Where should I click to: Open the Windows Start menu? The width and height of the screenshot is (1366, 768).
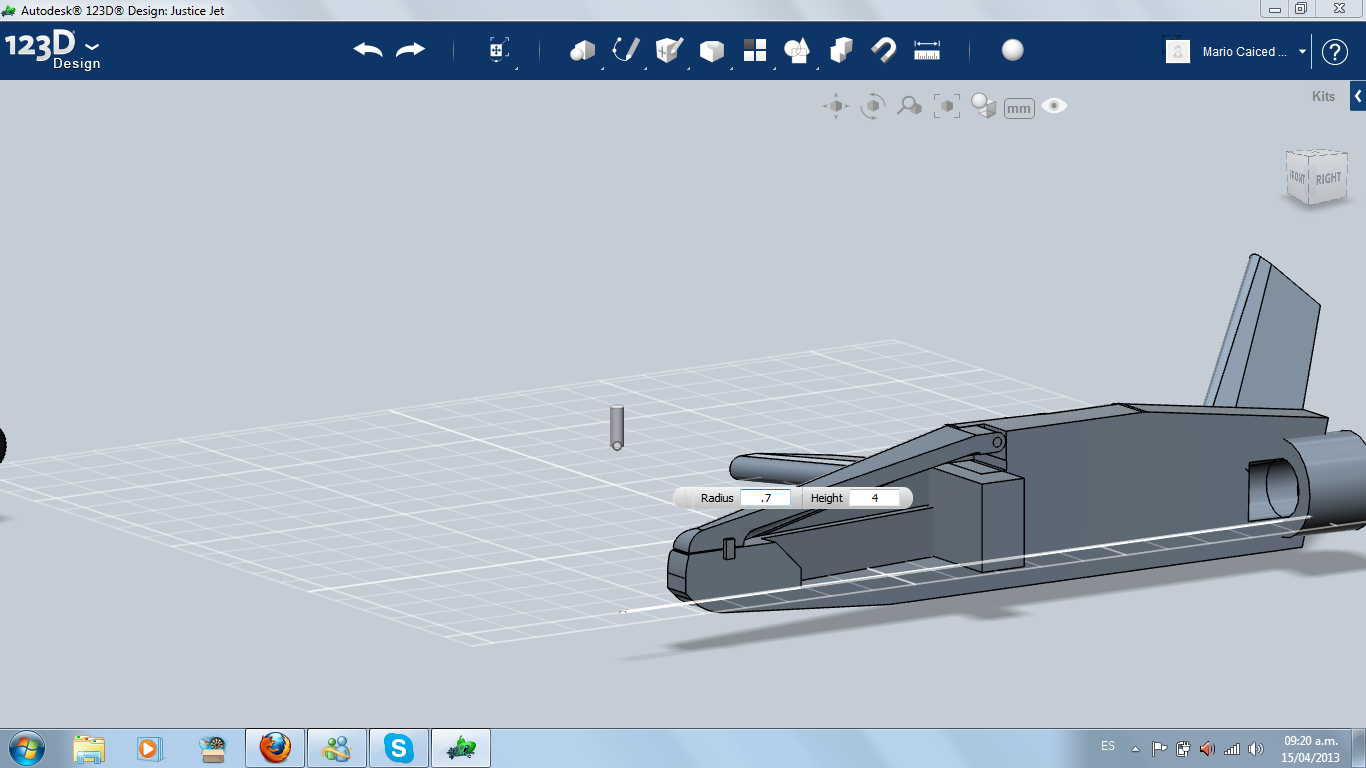(x=25, y=748)
